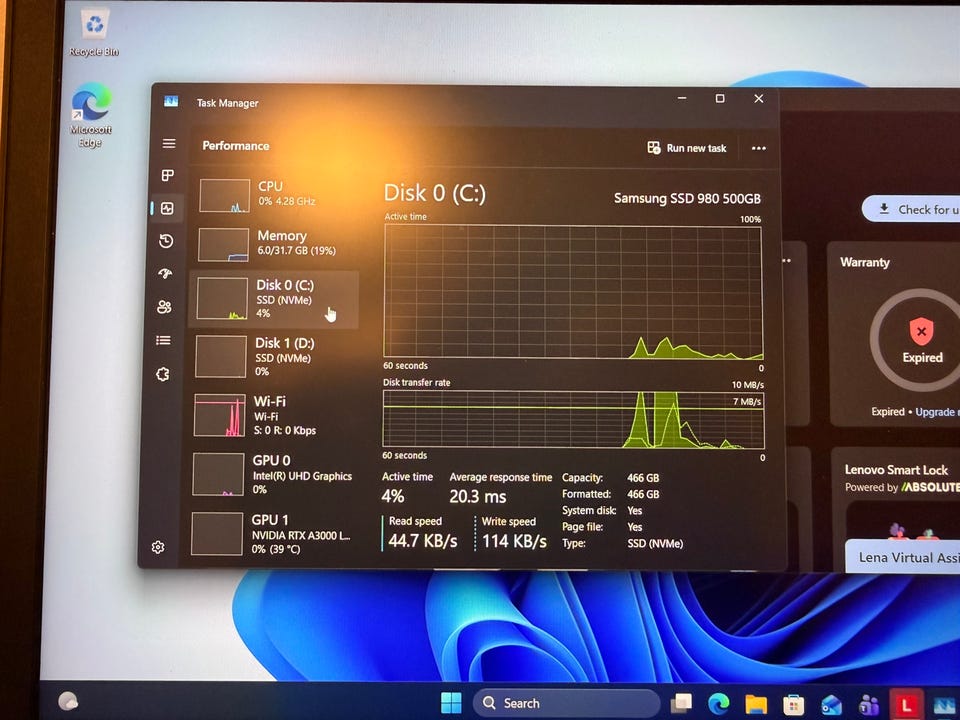The image size is (960, 720).
Task: Click the Disk active time graph
Action: point(573,291)
